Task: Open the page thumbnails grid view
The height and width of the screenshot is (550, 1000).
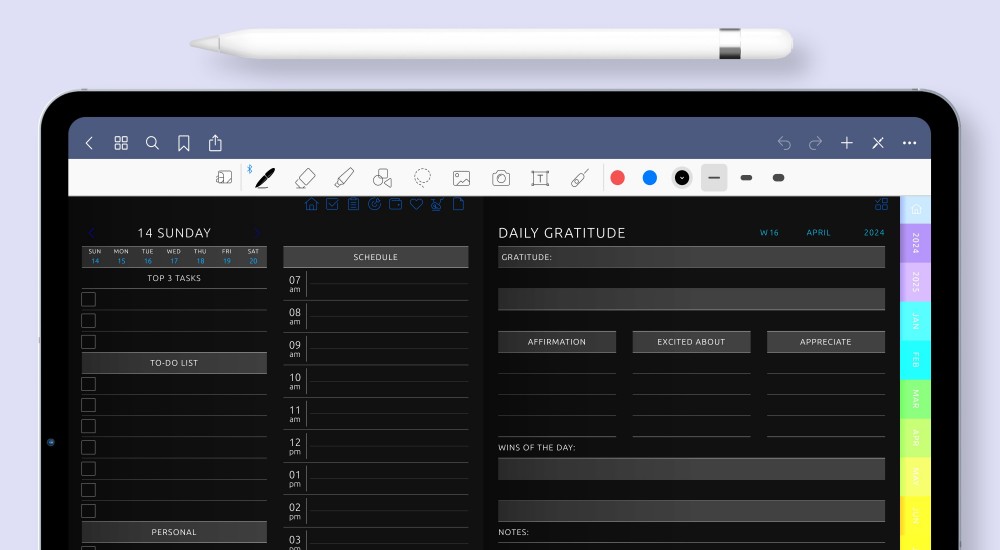Action: [x=121, y=143]
